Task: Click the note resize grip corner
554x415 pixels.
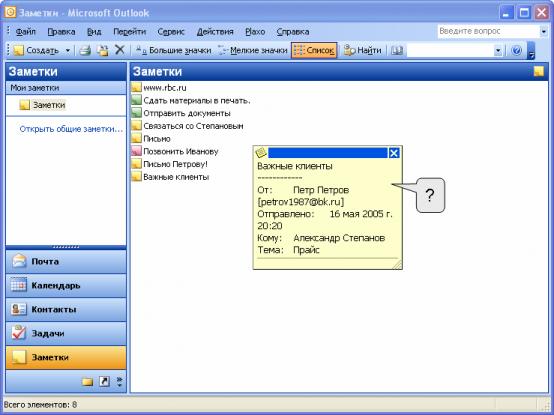Action: [x=397, y=265]
